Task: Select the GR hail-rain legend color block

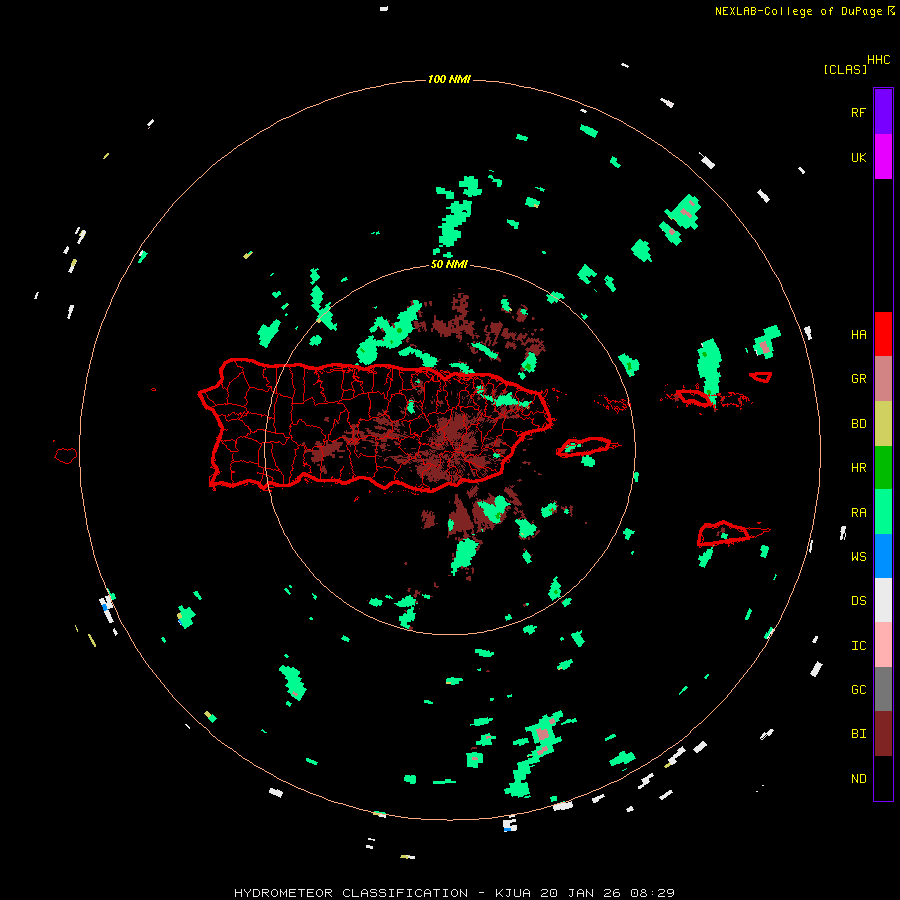Action: (883, 379)
